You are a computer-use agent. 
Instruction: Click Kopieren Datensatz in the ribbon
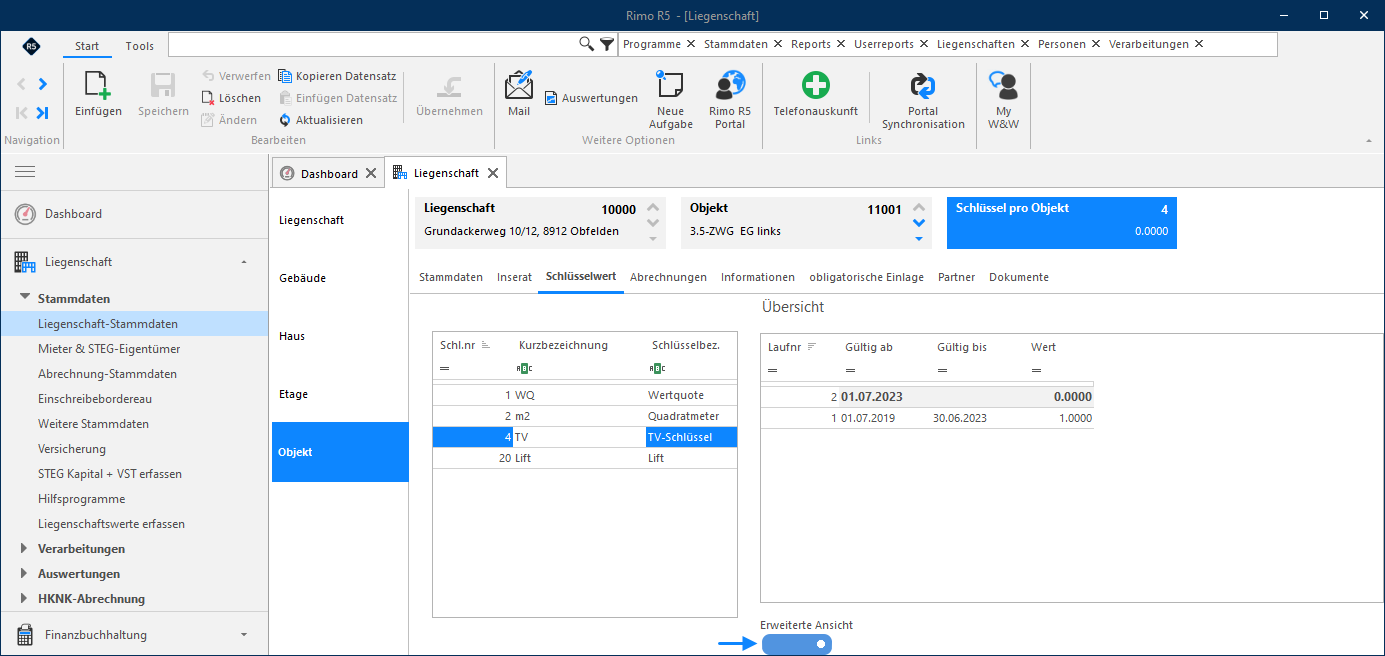click(x=336, y=76)
